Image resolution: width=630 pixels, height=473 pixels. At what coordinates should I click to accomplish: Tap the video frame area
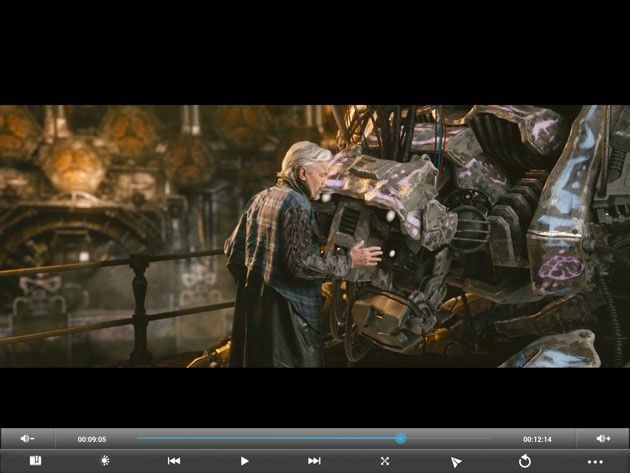pyautogui.click(x=315, y=236)
